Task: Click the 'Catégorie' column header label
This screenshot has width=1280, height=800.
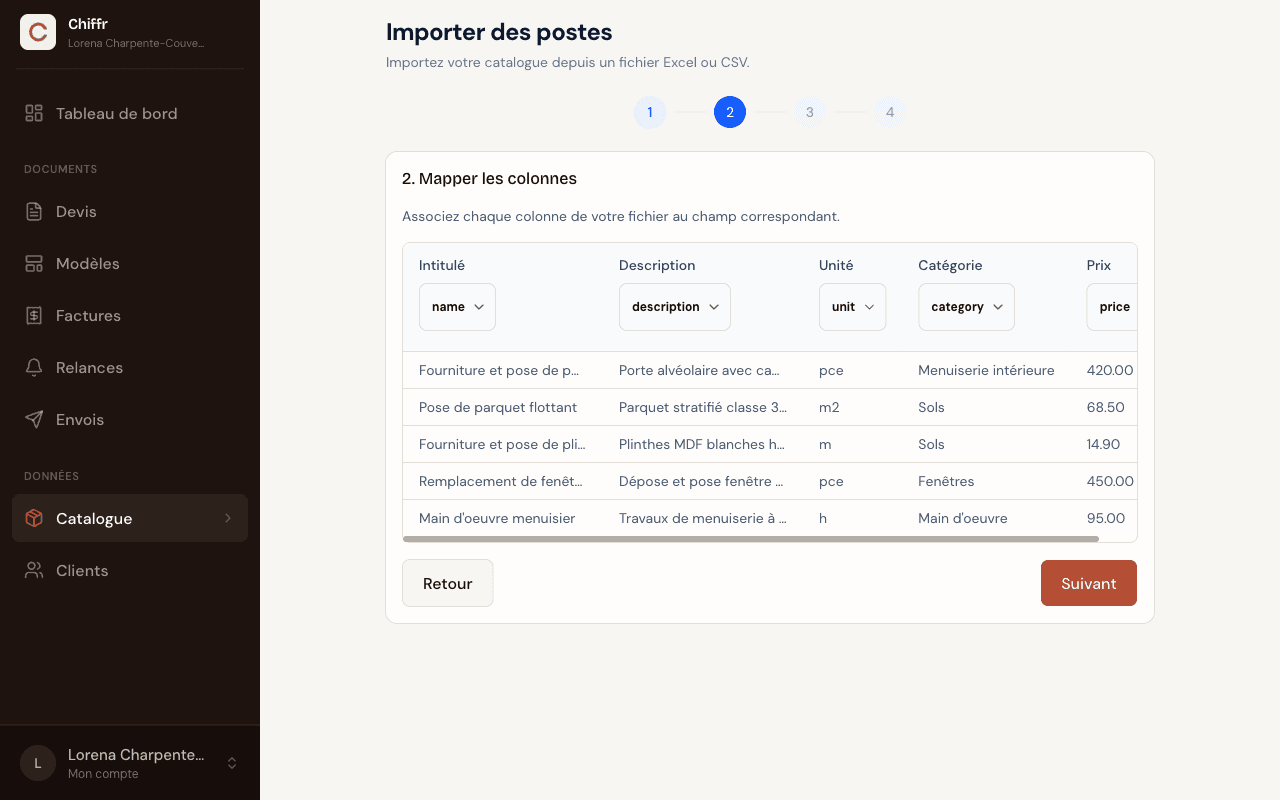Action: (x=950, y=265)
